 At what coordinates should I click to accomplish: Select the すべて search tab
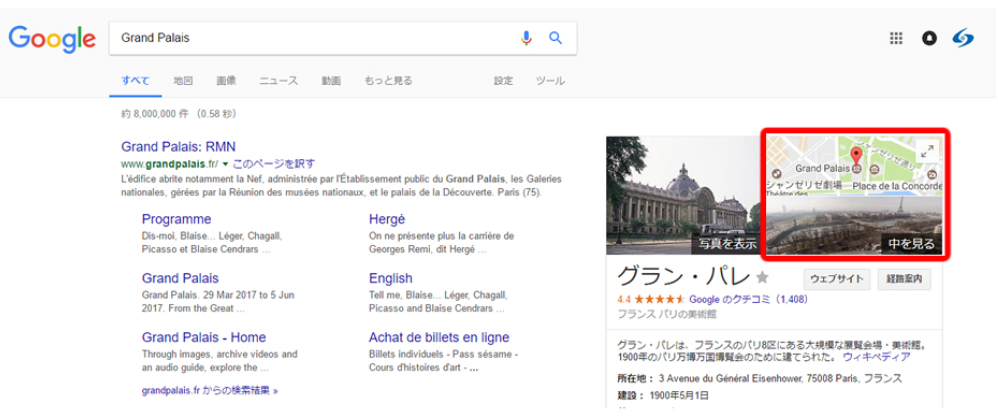click(x=135, y=81)
